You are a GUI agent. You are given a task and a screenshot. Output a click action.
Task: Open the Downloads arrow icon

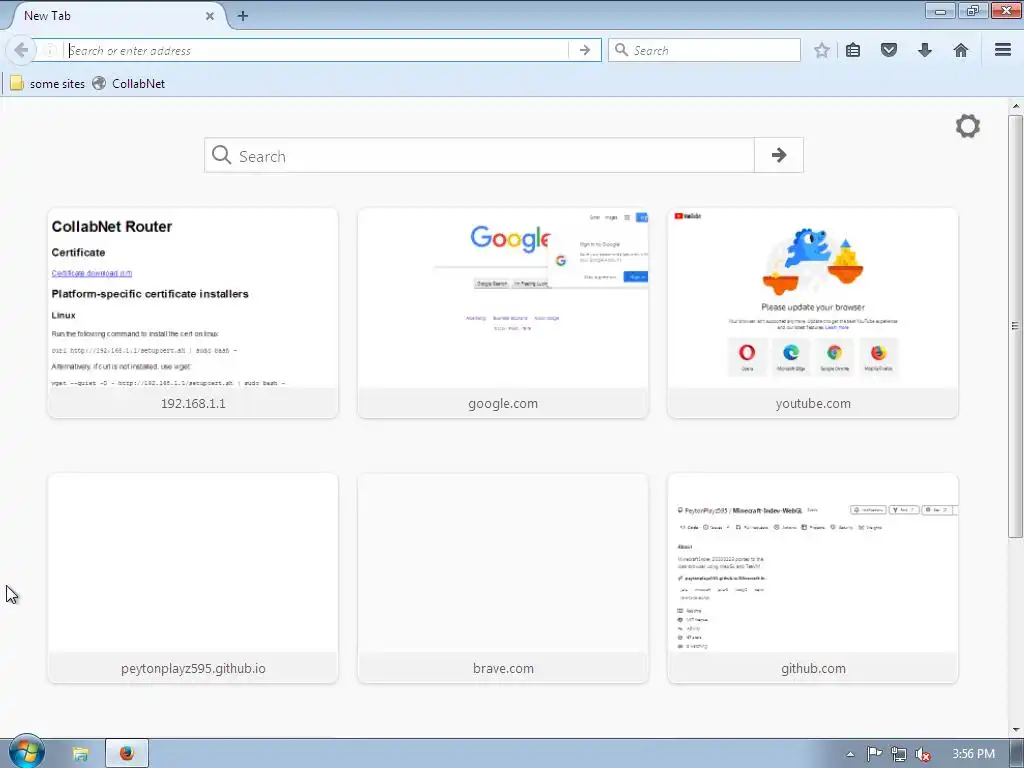(x=925, y=50)
